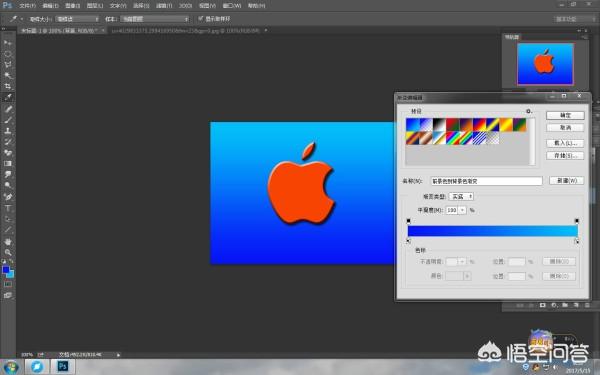The image size is (600, 375).
Task: Open Photoshop from the Windows taskbar
Action: (63, 366)
